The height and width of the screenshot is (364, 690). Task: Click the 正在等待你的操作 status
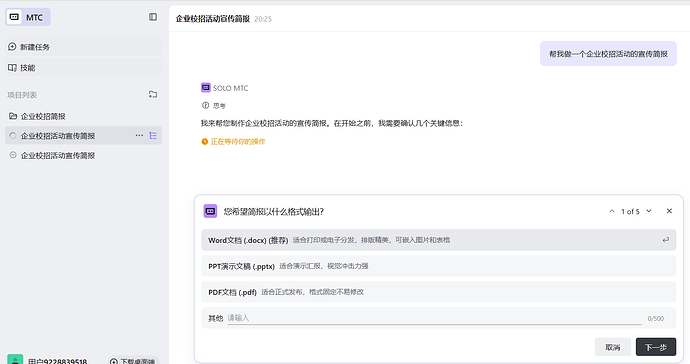tap(233, 141)
